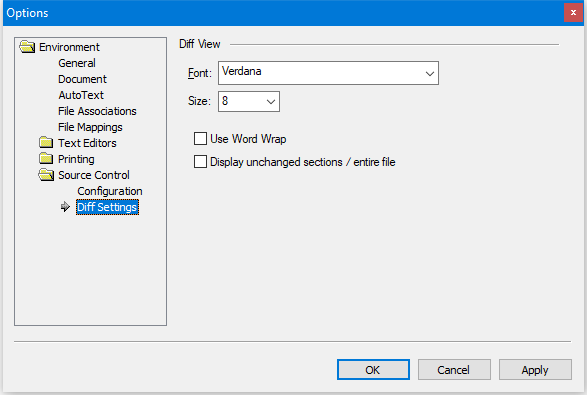The image size is (587, 395).
Task: Select File Mappings in the tree
Action: click(90, 127)
